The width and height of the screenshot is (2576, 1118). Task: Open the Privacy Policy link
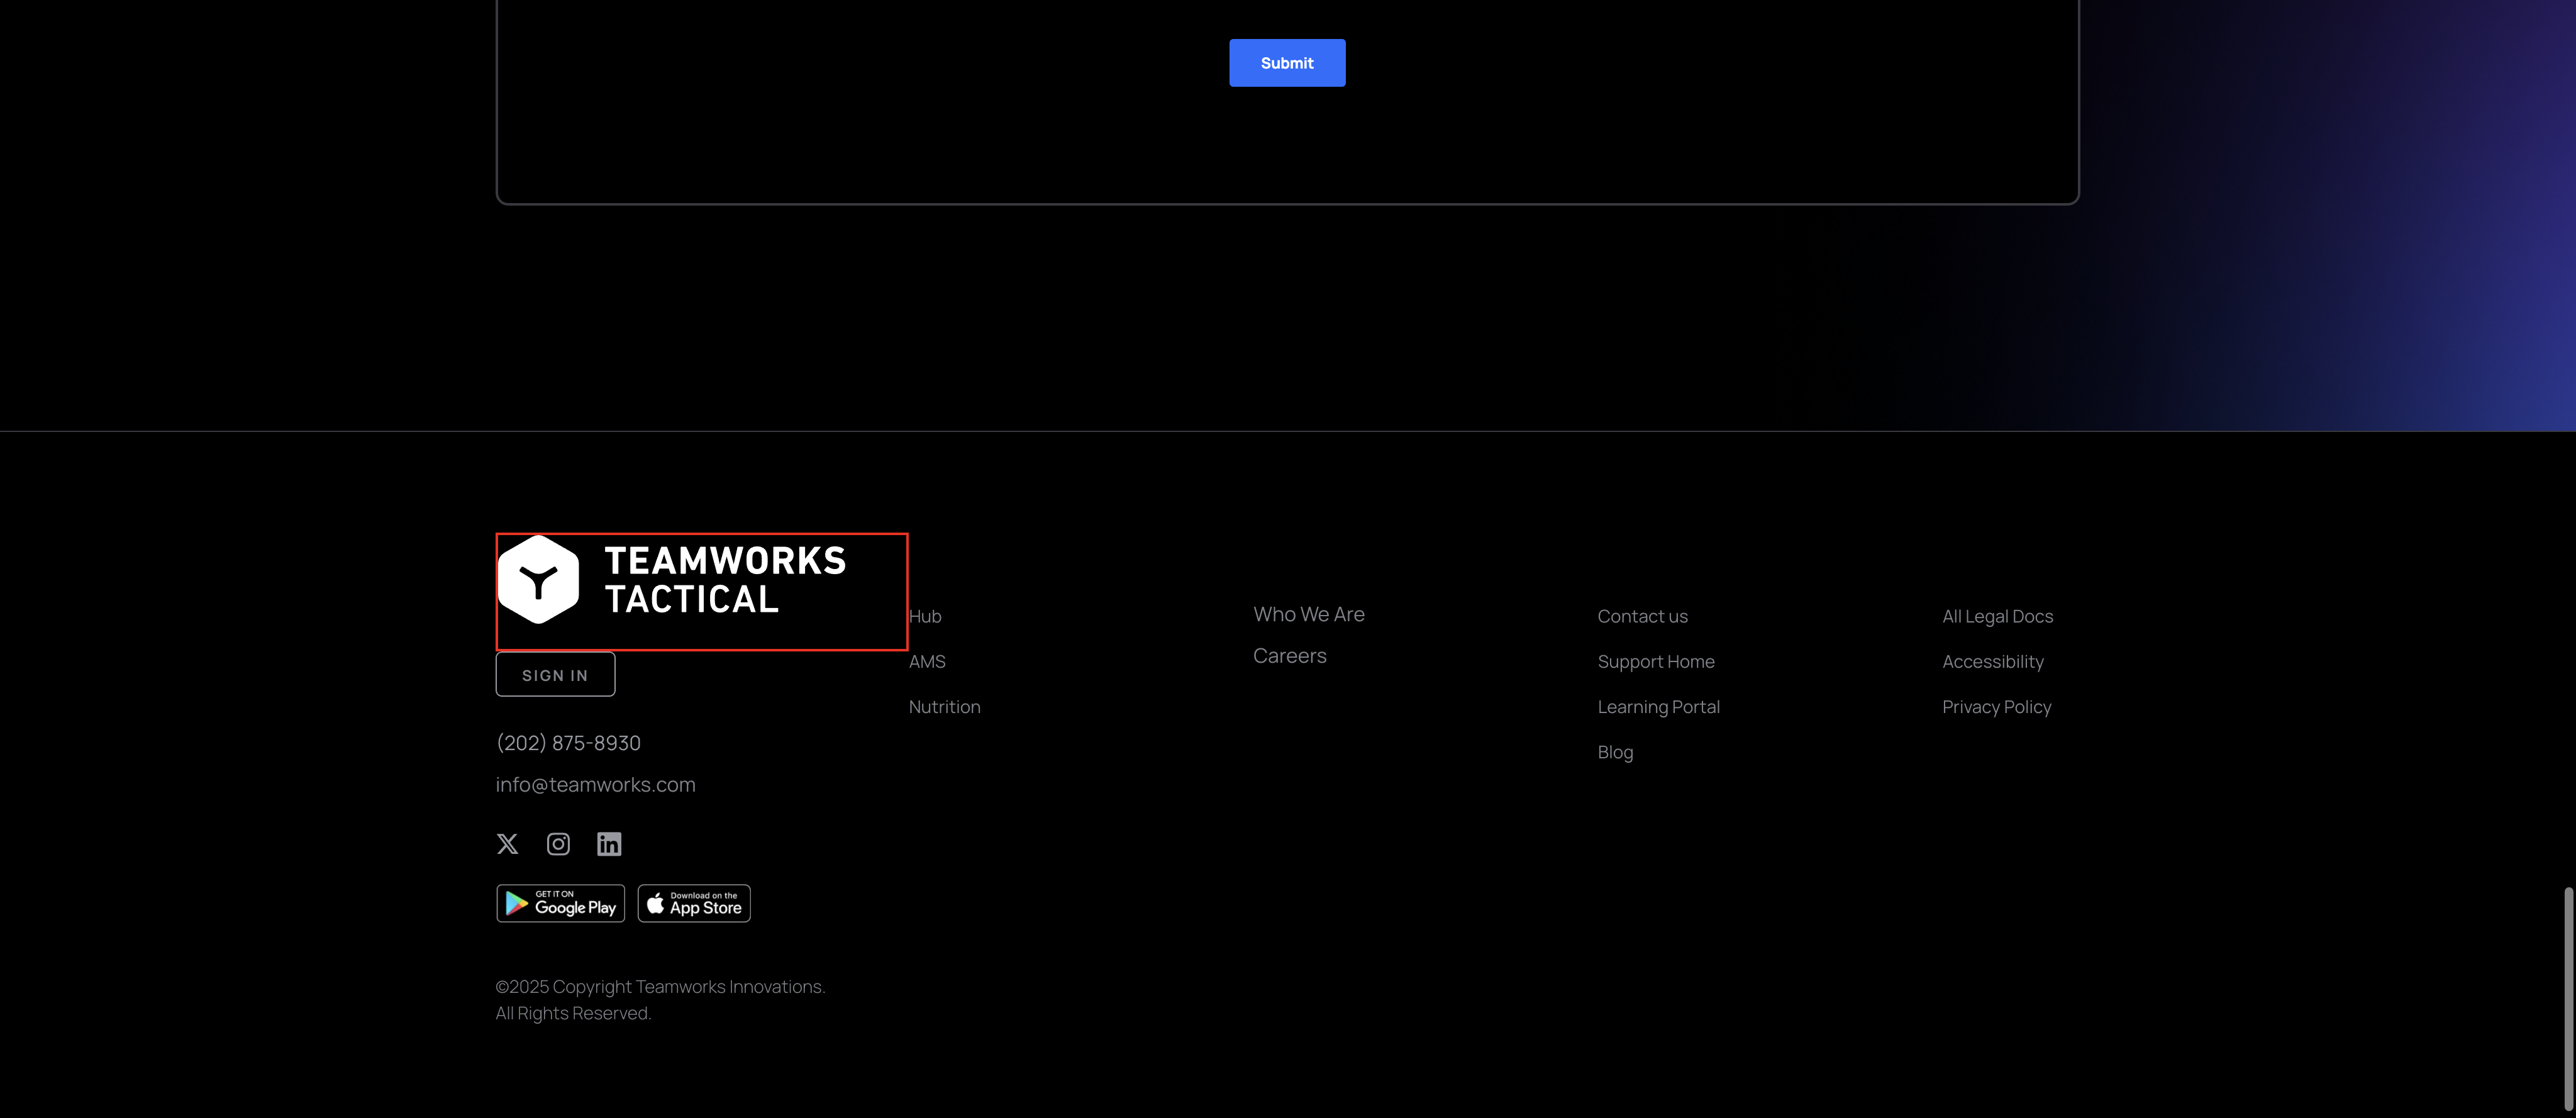[x=1996, y=707]
